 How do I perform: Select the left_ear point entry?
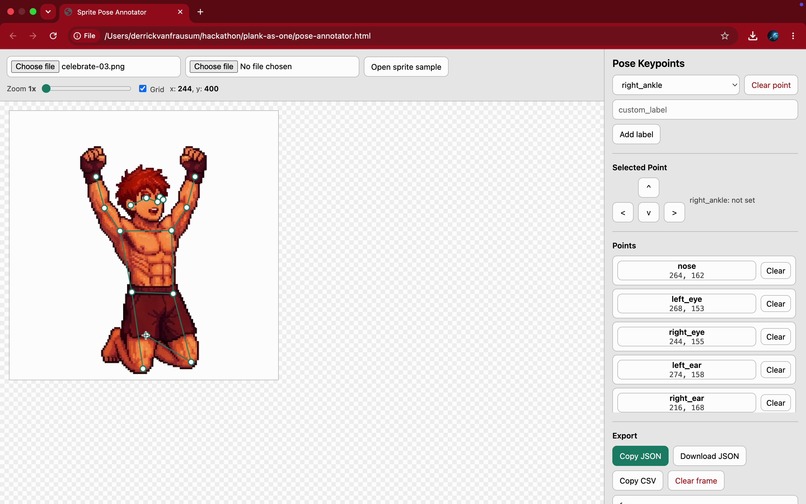click(686, 369)
